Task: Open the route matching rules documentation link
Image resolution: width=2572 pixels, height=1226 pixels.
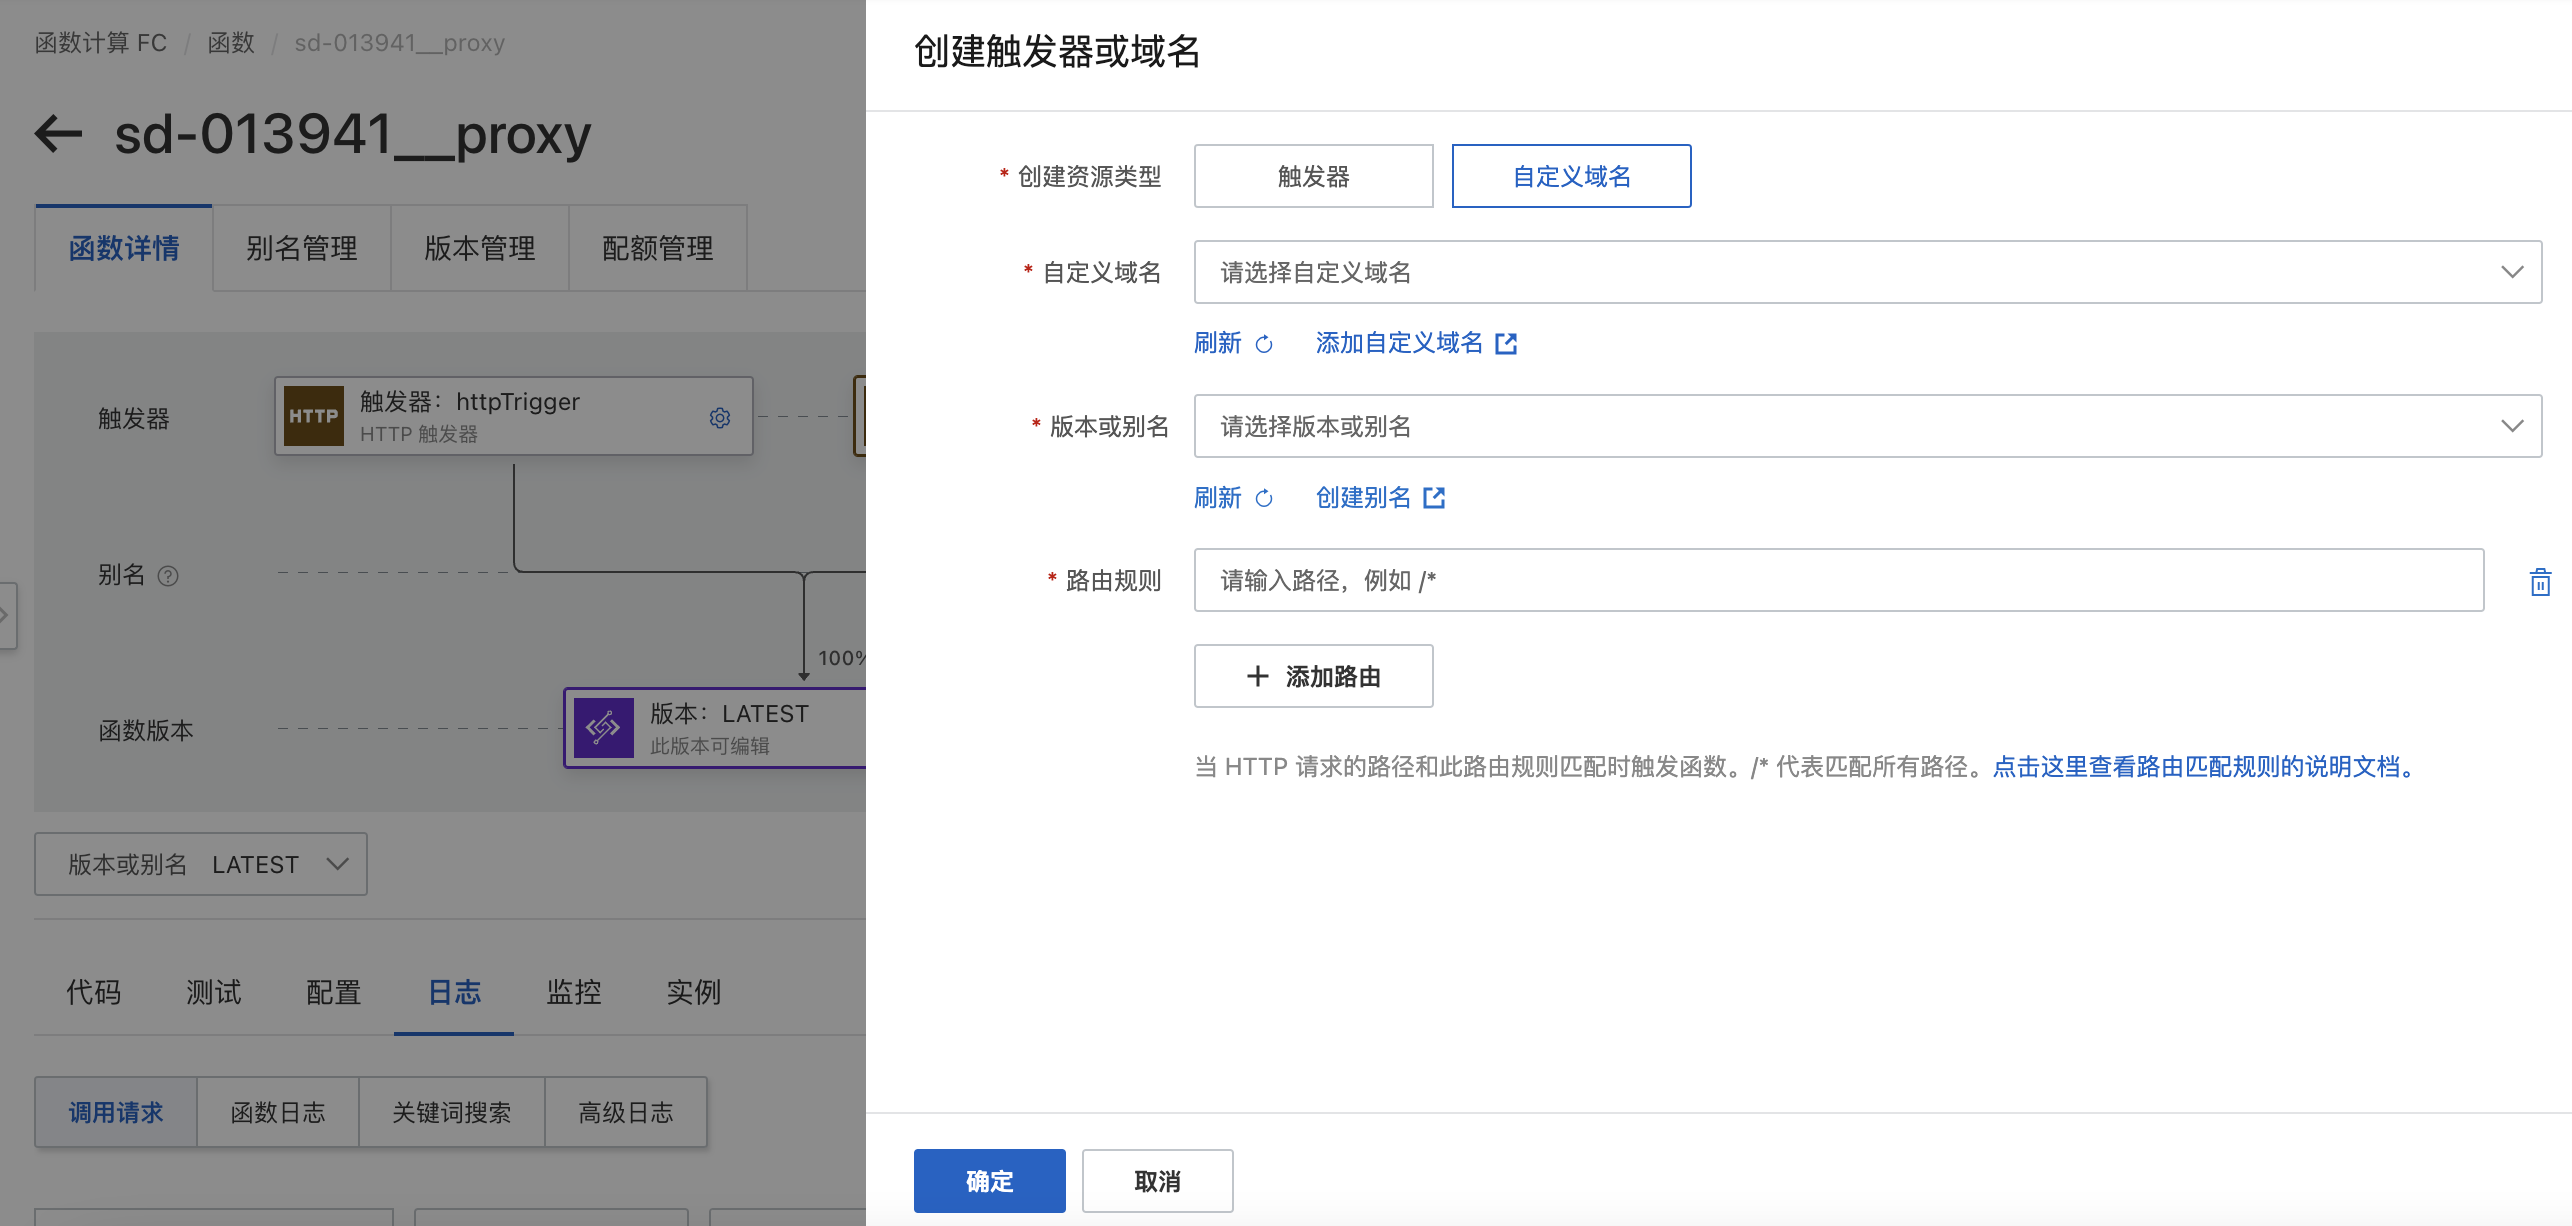Action: pyautogui.click(x=2205, y=767)
